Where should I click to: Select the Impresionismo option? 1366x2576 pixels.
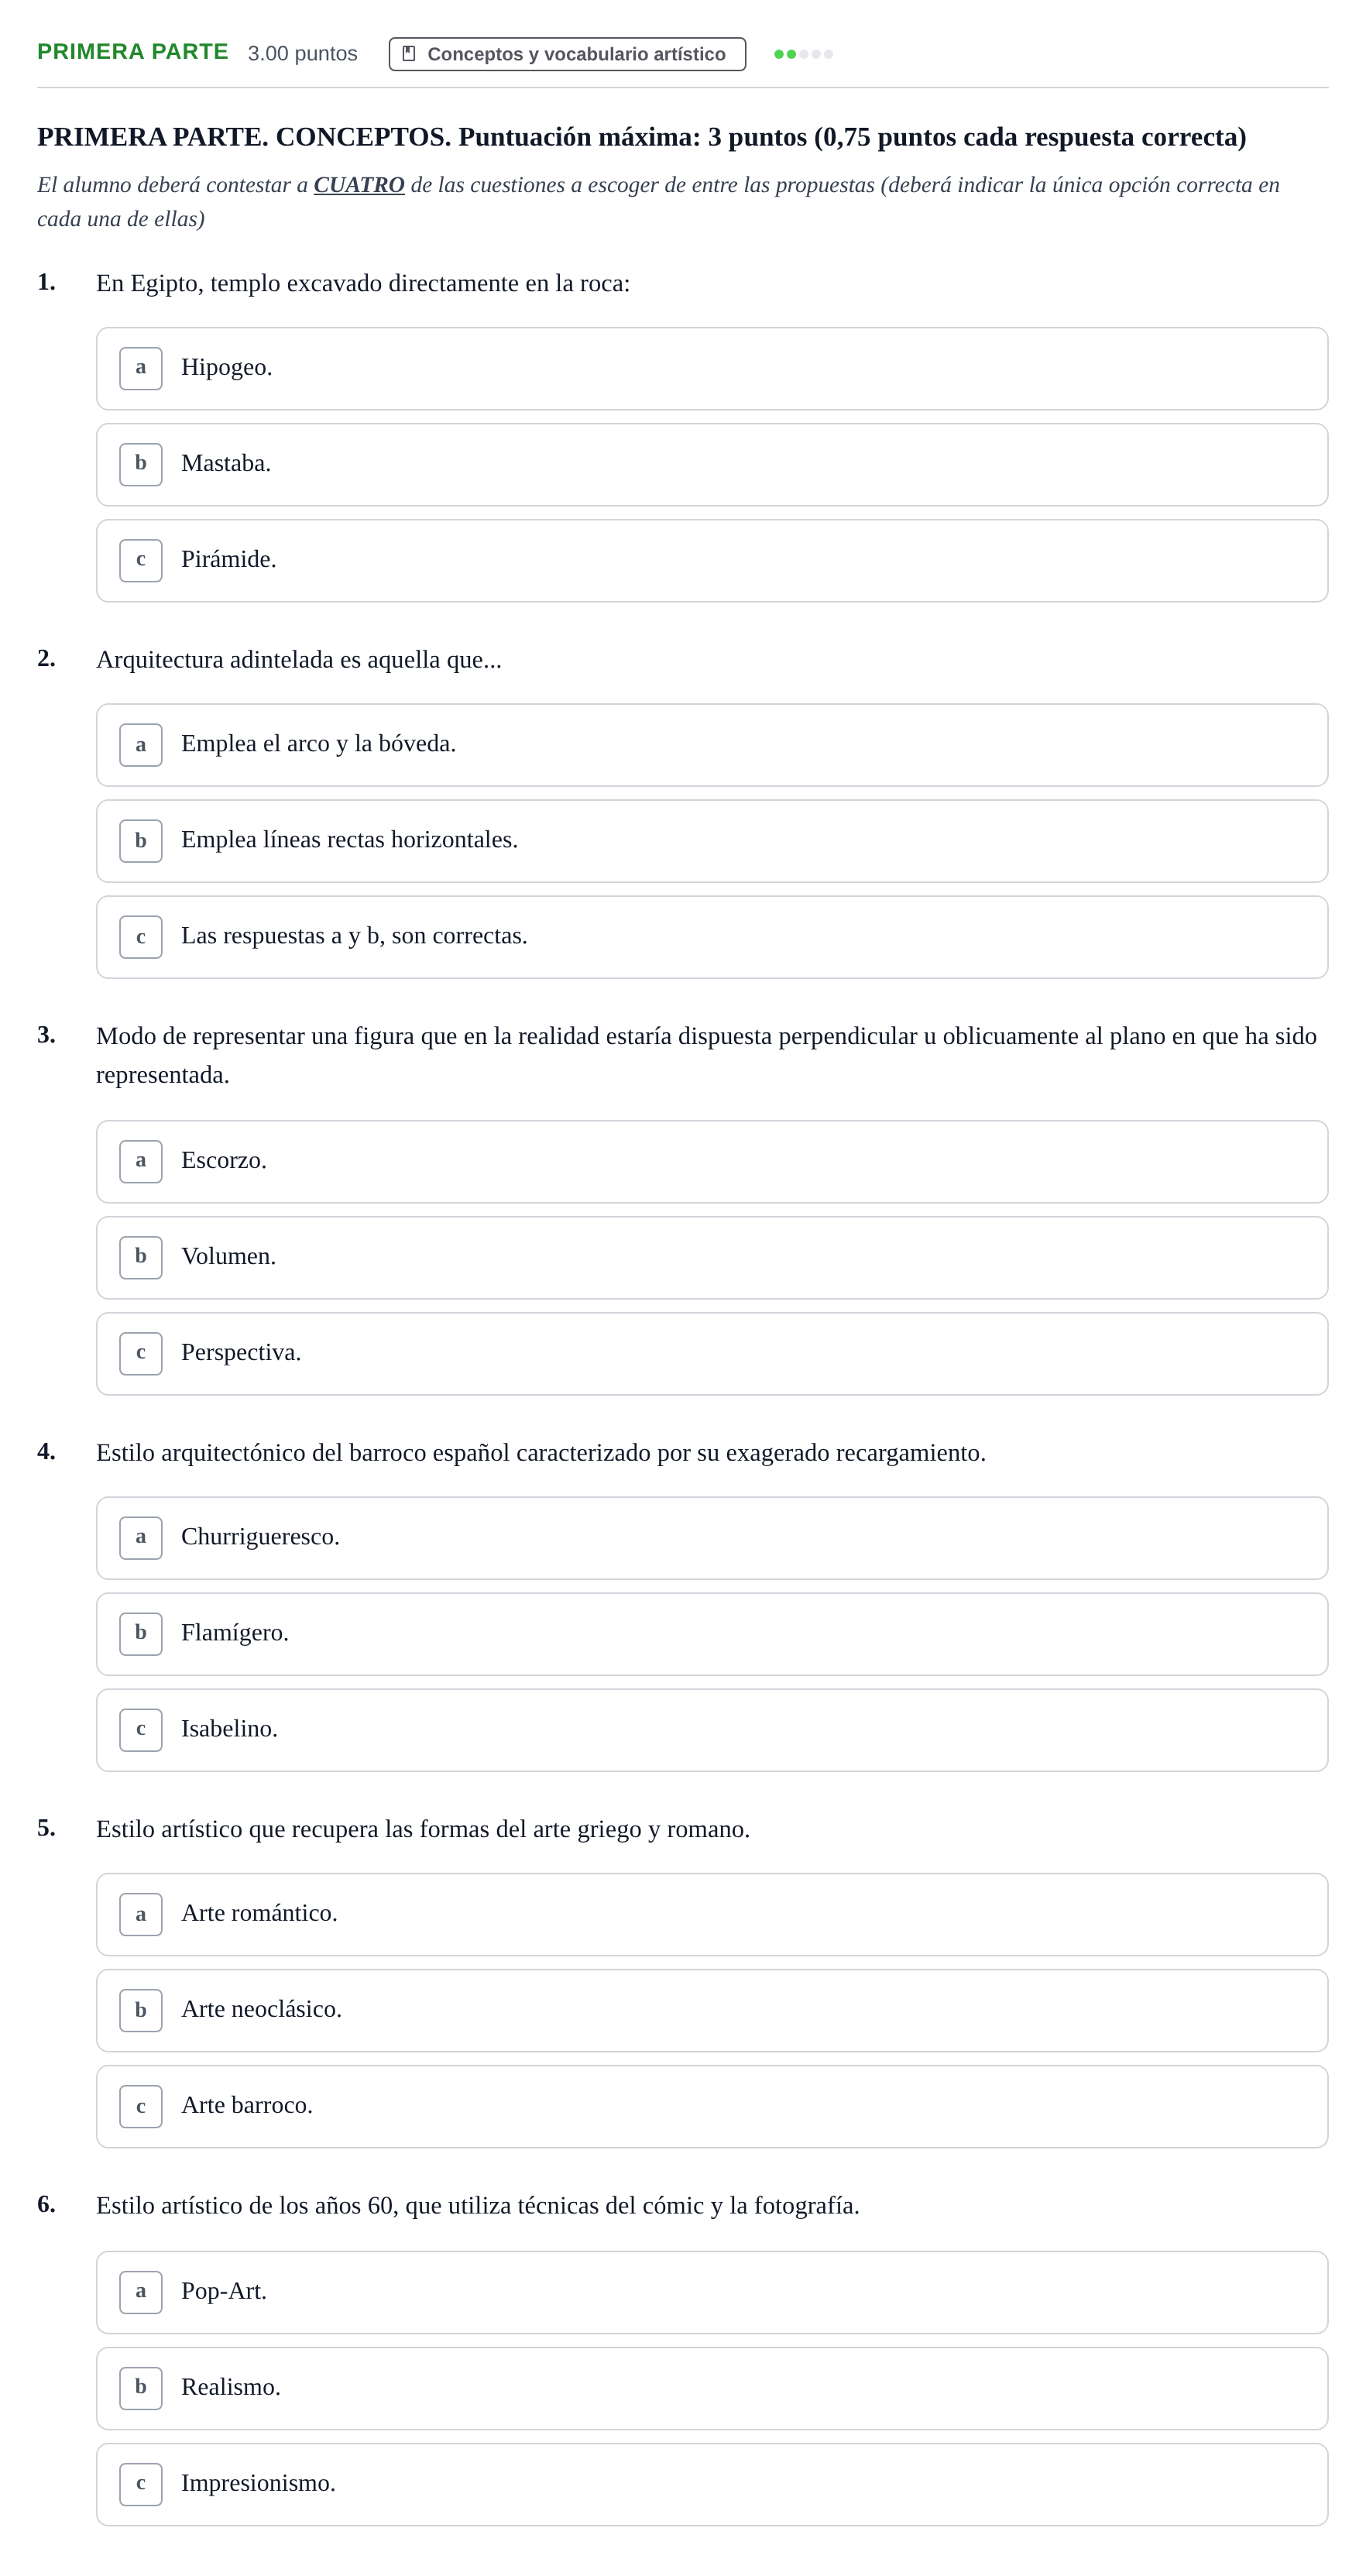pos(712,2484)
